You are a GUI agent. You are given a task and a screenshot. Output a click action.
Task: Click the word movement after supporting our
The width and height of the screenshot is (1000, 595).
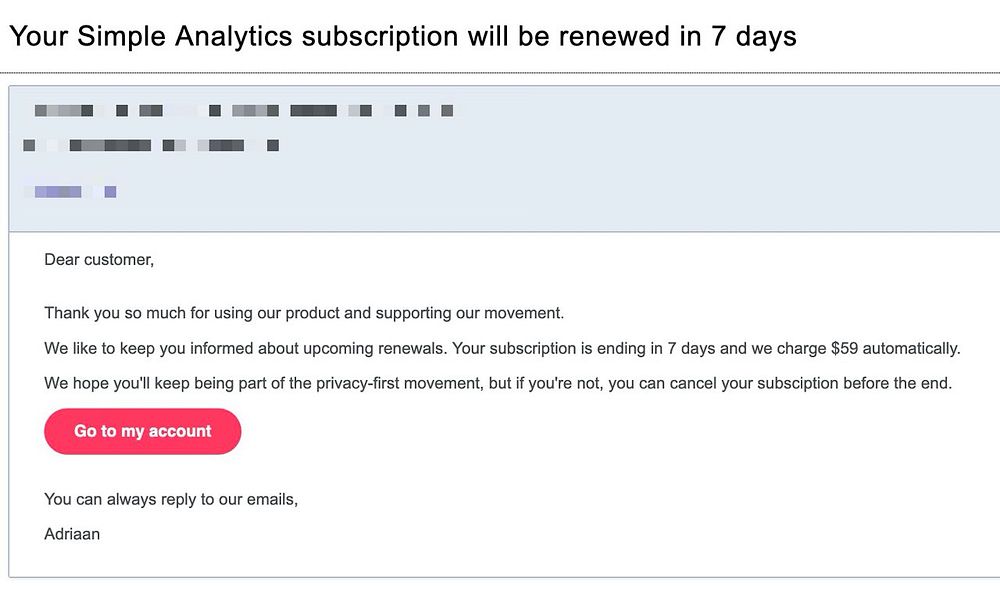point(526,313)
